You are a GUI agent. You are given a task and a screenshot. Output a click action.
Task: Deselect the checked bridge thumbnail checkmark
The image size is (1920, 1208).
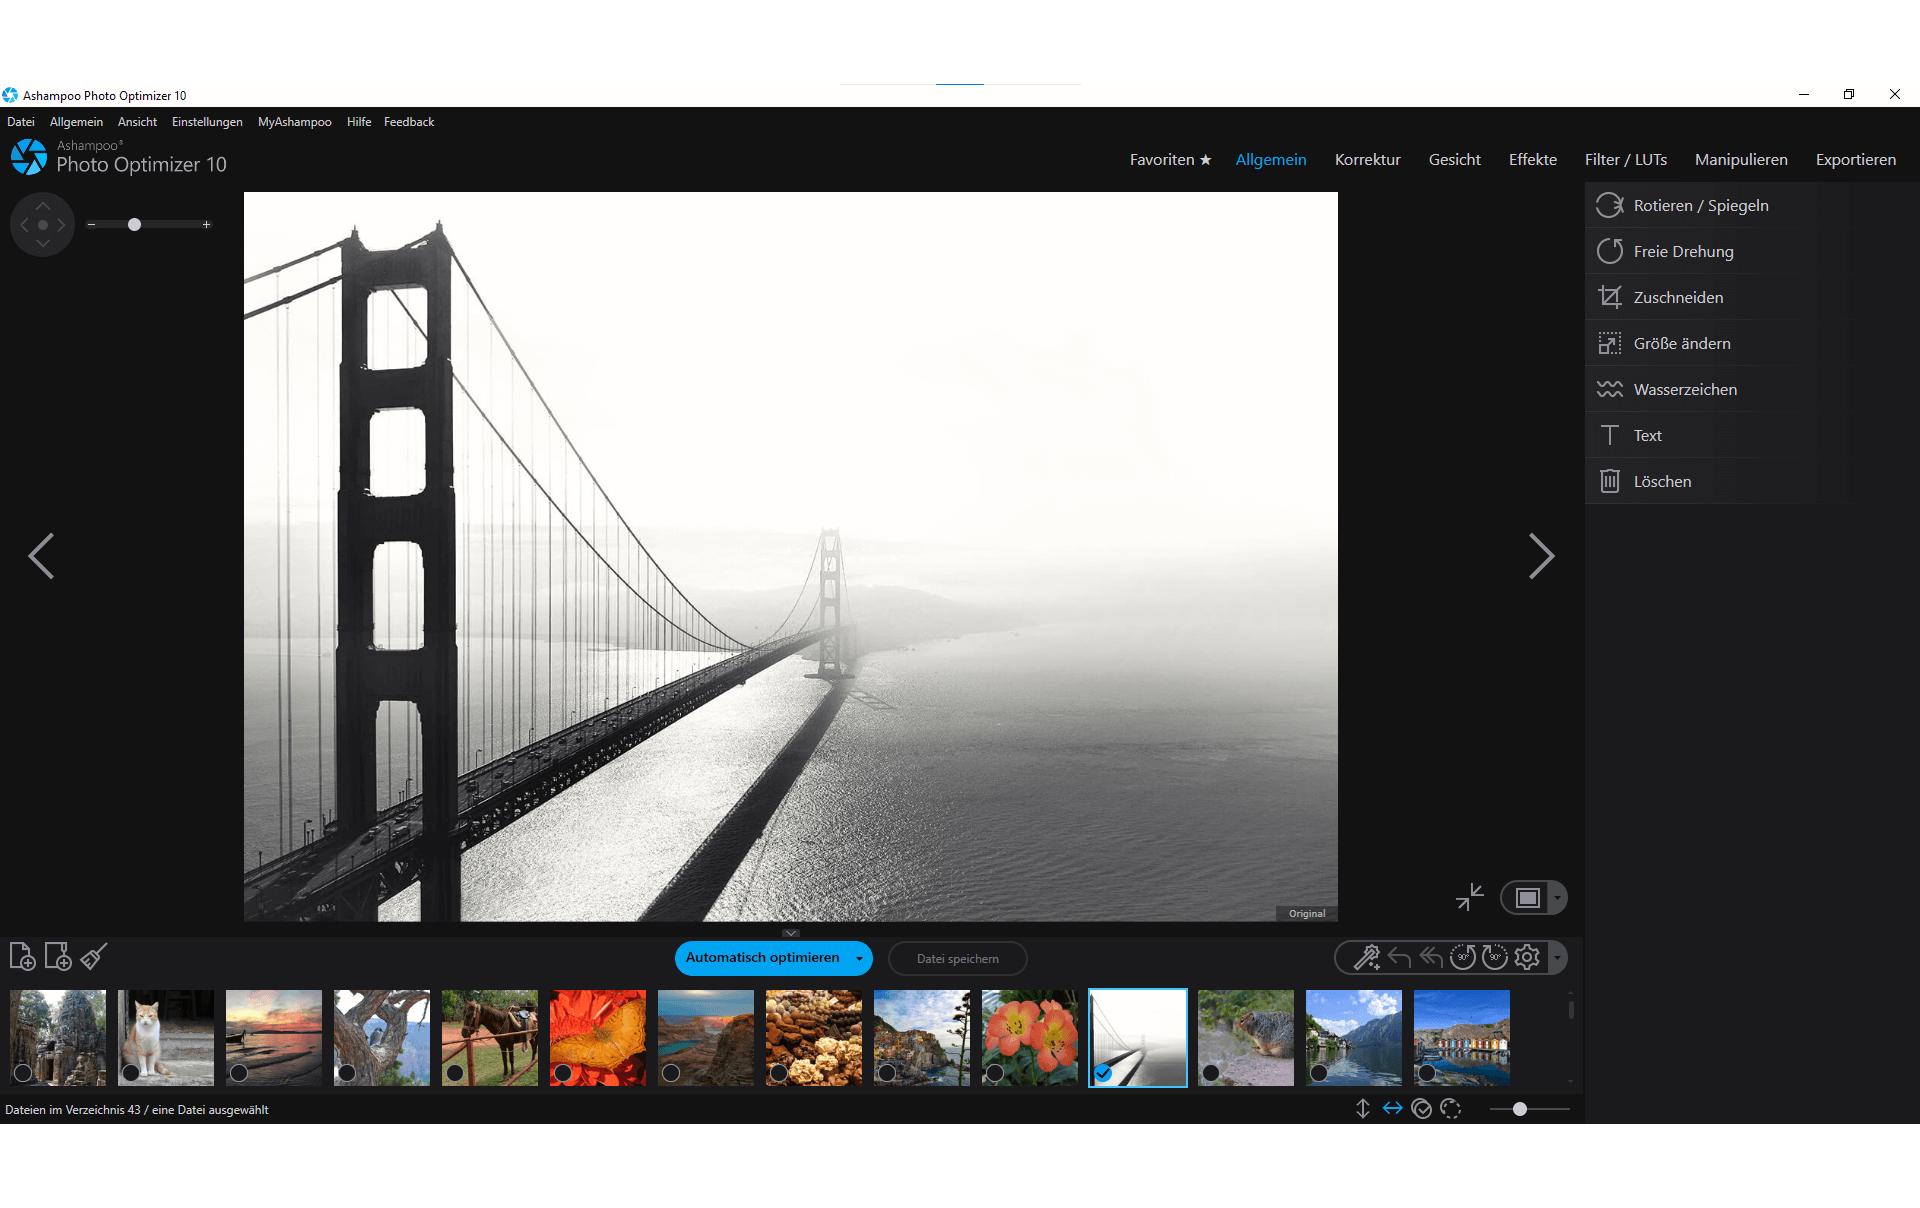[x=1103, y=1073]
